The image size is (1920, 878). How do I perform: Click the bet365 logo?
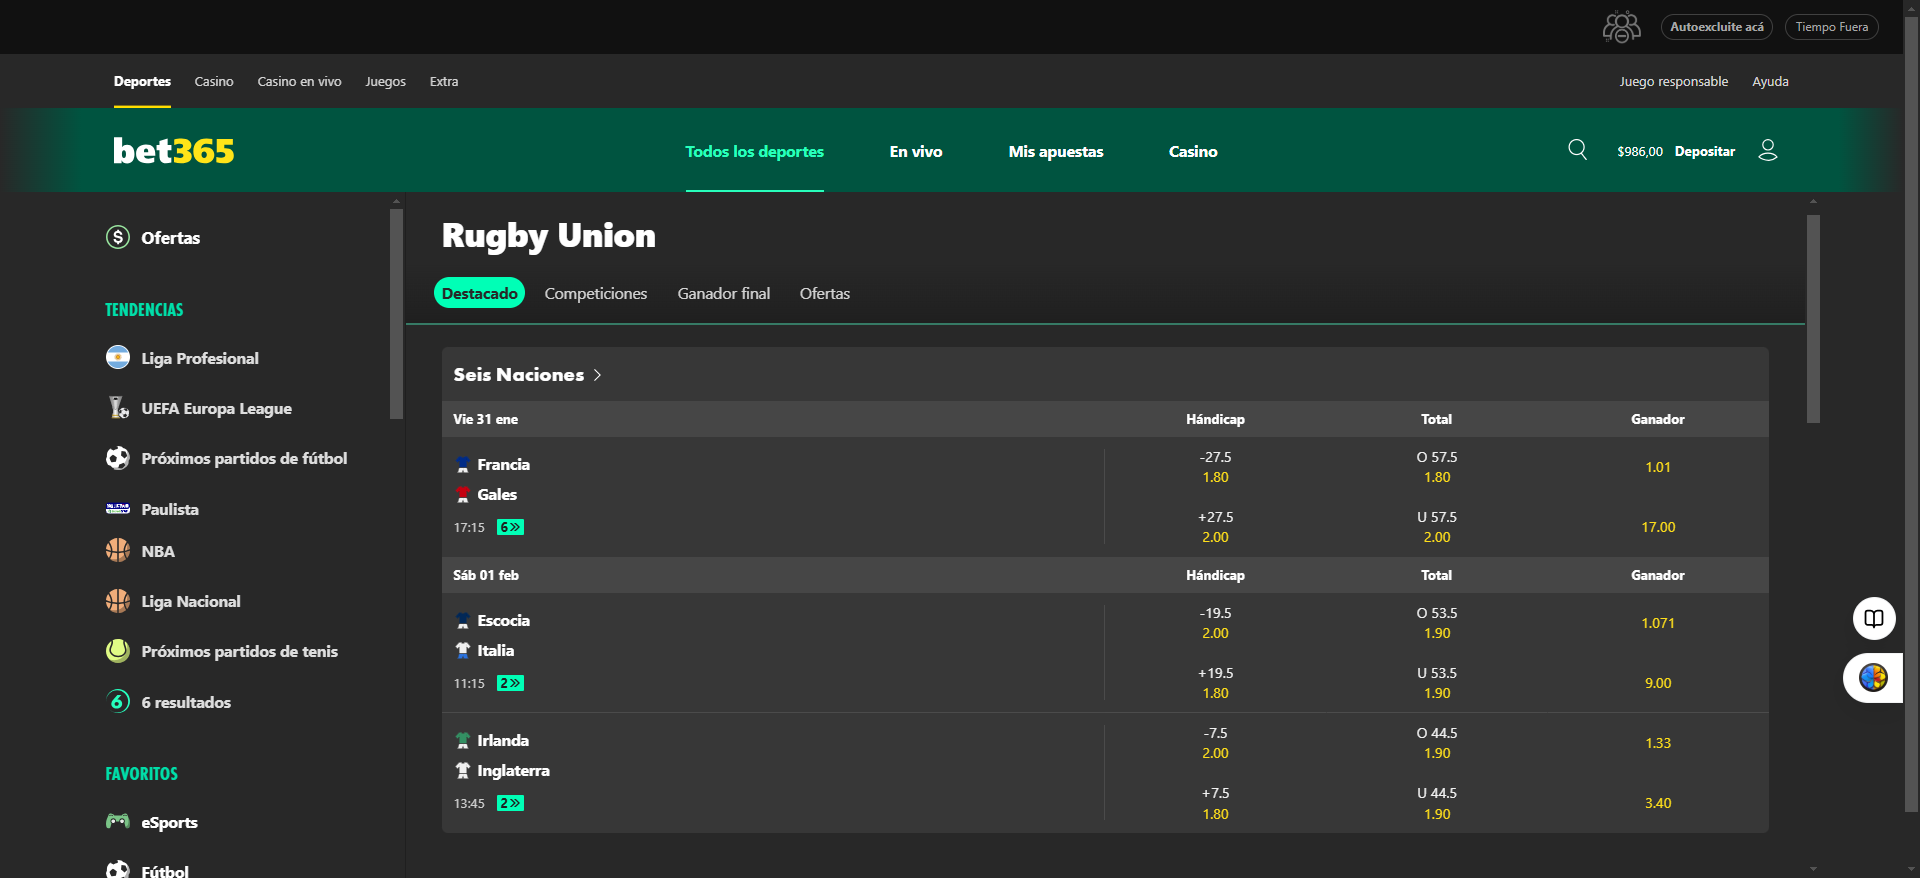click(x=173, y=151)
